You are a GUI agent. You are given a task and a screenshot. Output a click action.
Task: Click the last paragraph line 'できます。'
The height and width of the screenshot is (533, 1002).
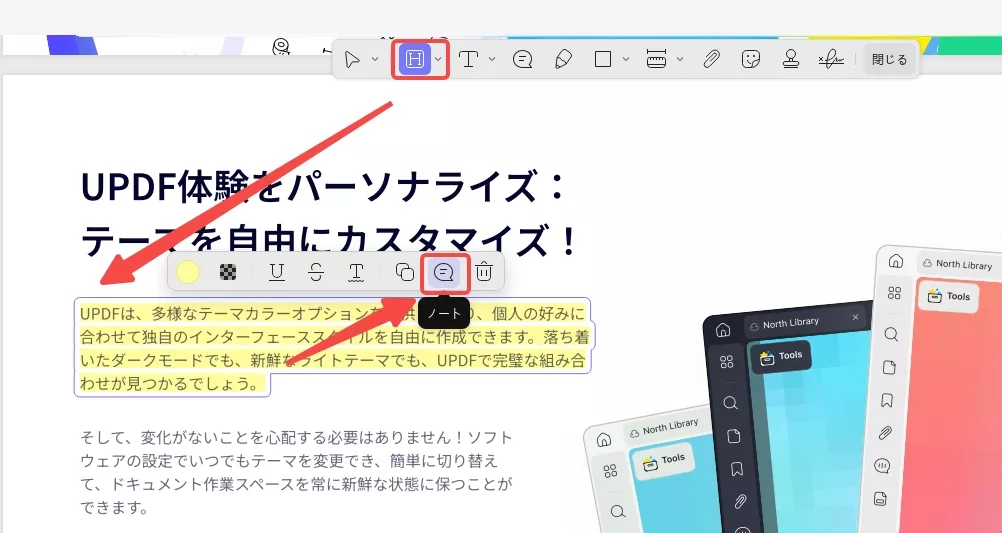114,507
